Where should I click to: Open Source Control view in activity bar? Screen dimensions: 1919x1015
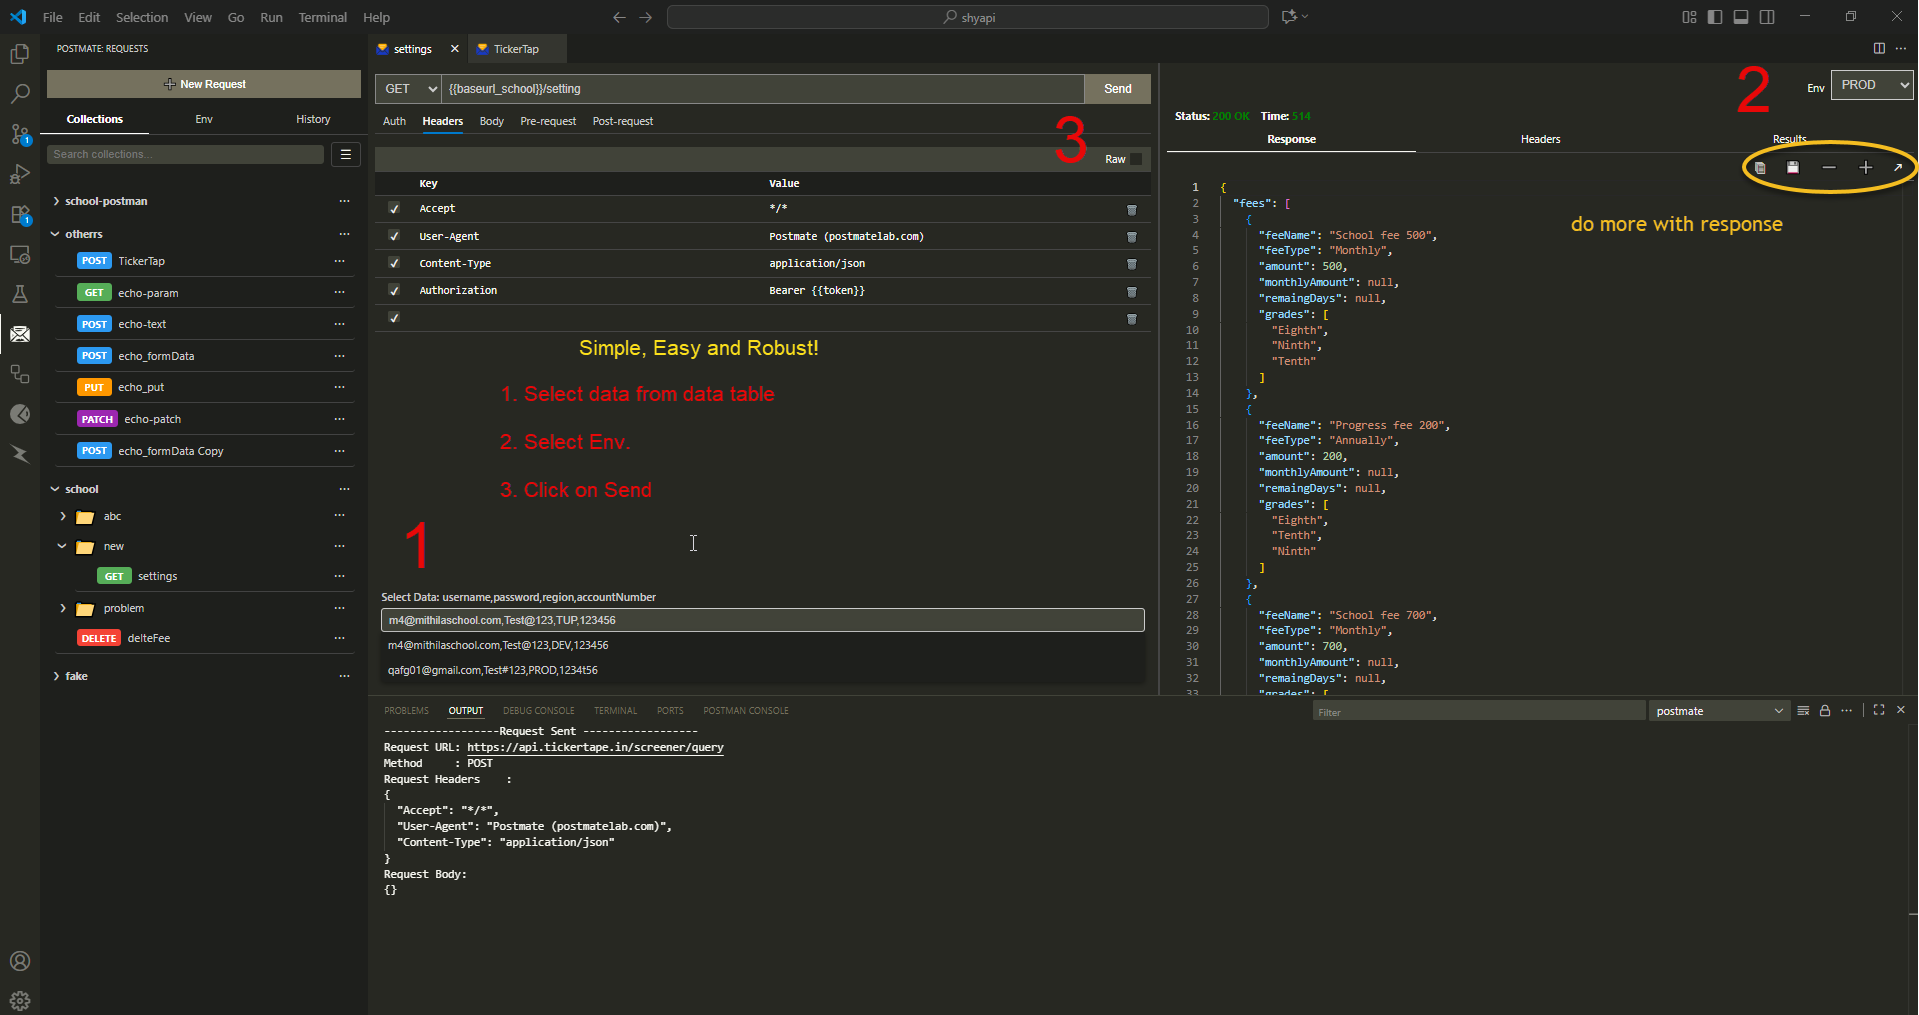[x=20, y=134]
